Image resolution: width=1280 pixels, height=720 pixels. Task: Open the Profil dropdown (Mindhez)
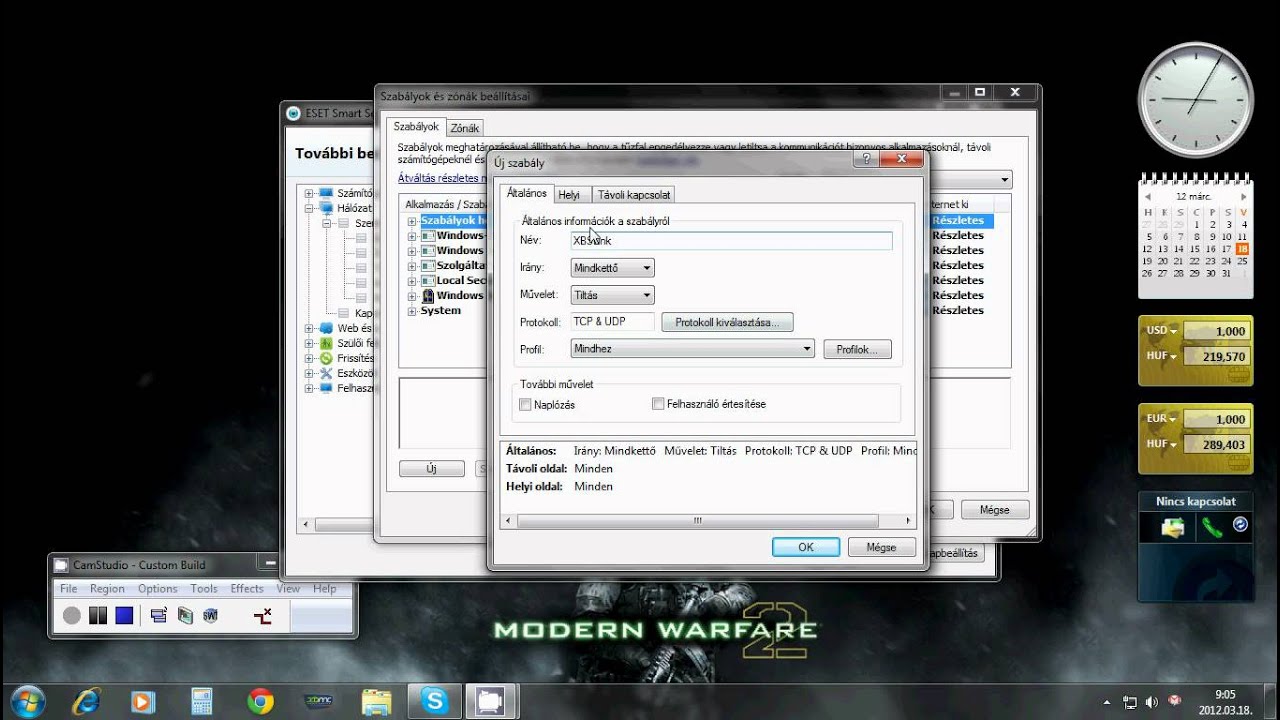(x=692, y=349)
